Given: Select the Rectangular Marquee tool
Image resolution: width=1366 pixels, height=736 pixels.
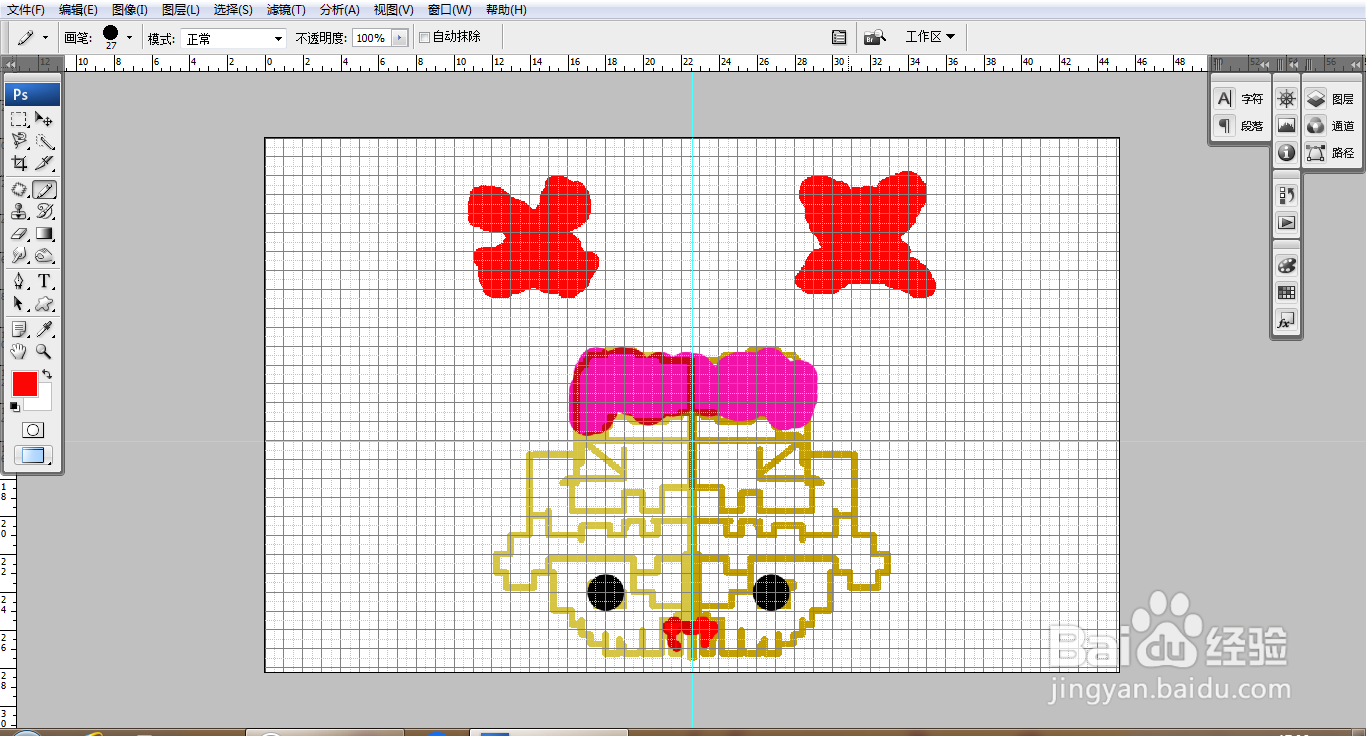Looking at the screenshot, I should click(19, 119).
